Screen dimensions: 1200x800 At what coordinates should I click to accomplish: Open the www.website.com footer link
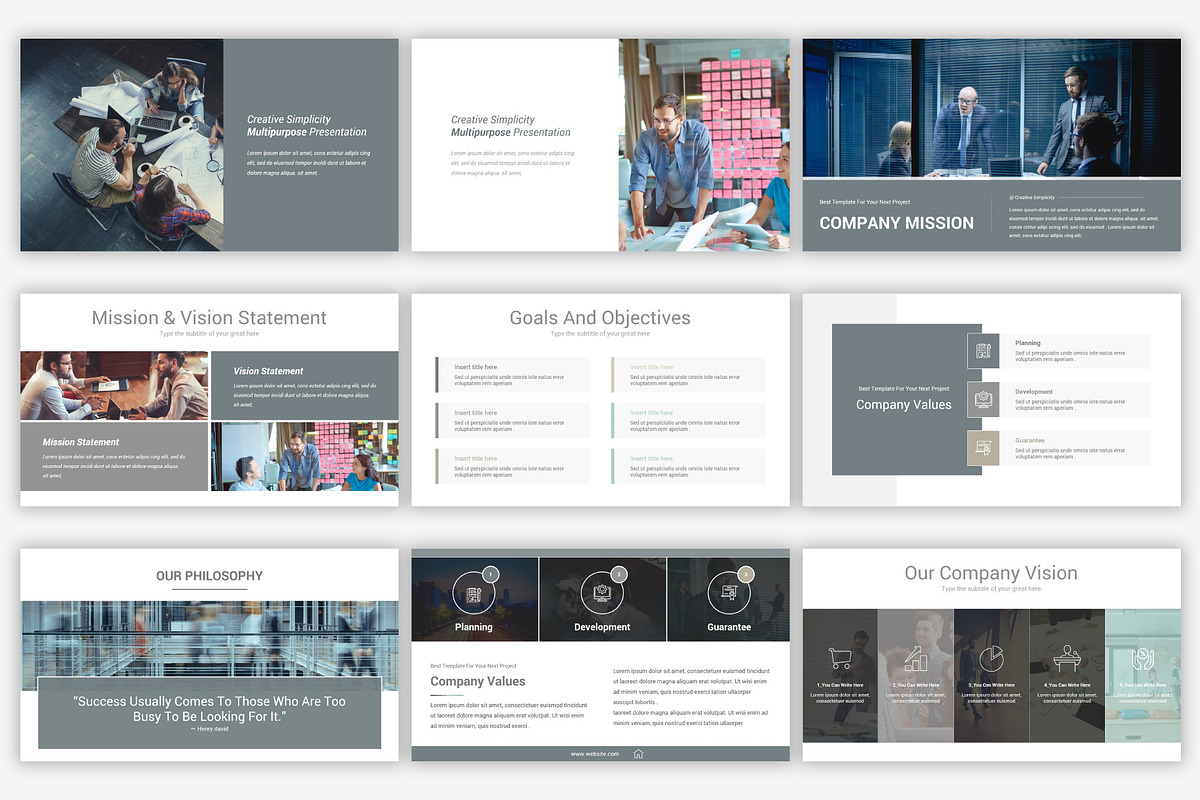click(x=595, y=754)
